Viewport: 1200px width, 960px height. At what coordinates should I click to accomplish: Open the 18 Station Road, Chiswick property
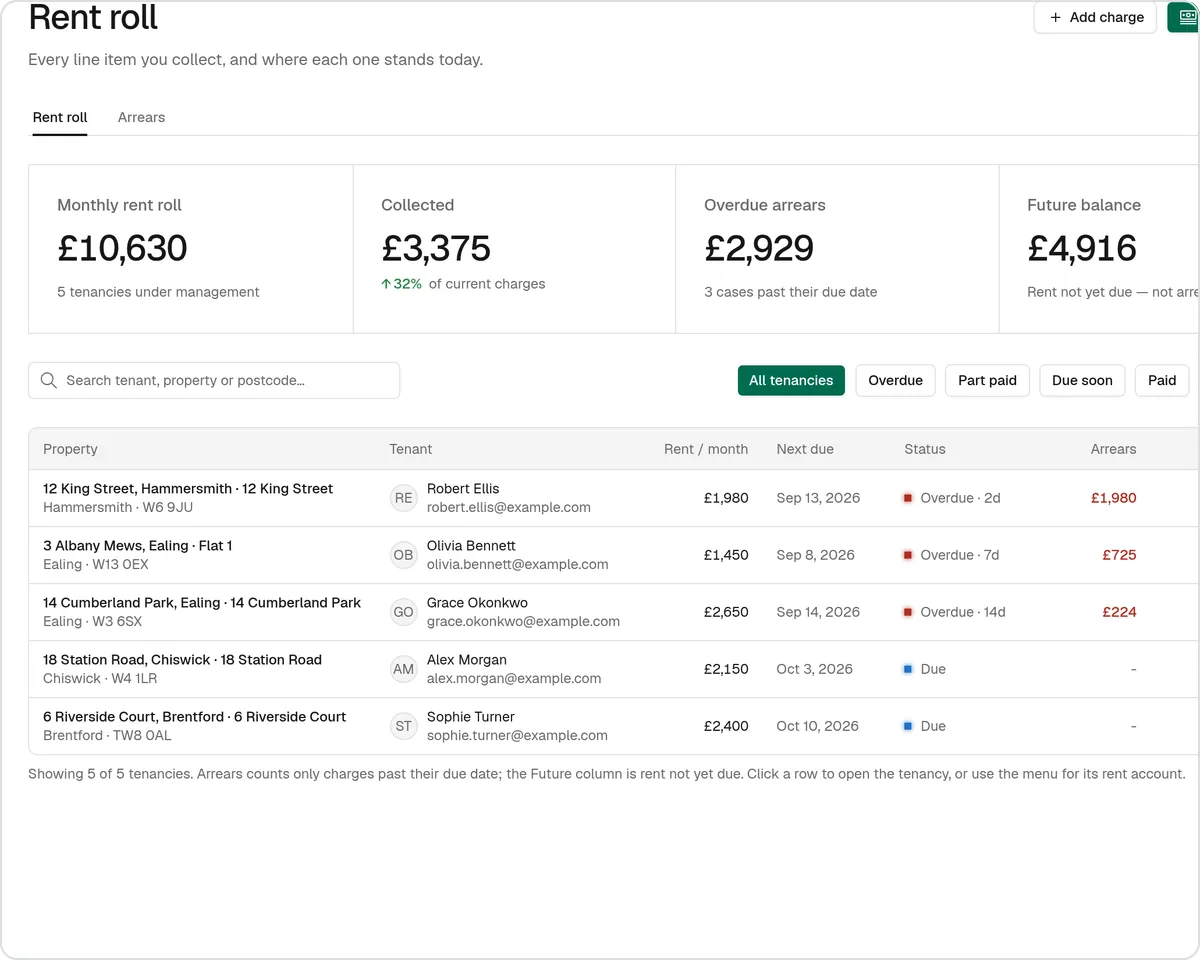click(x=182, y=660)
